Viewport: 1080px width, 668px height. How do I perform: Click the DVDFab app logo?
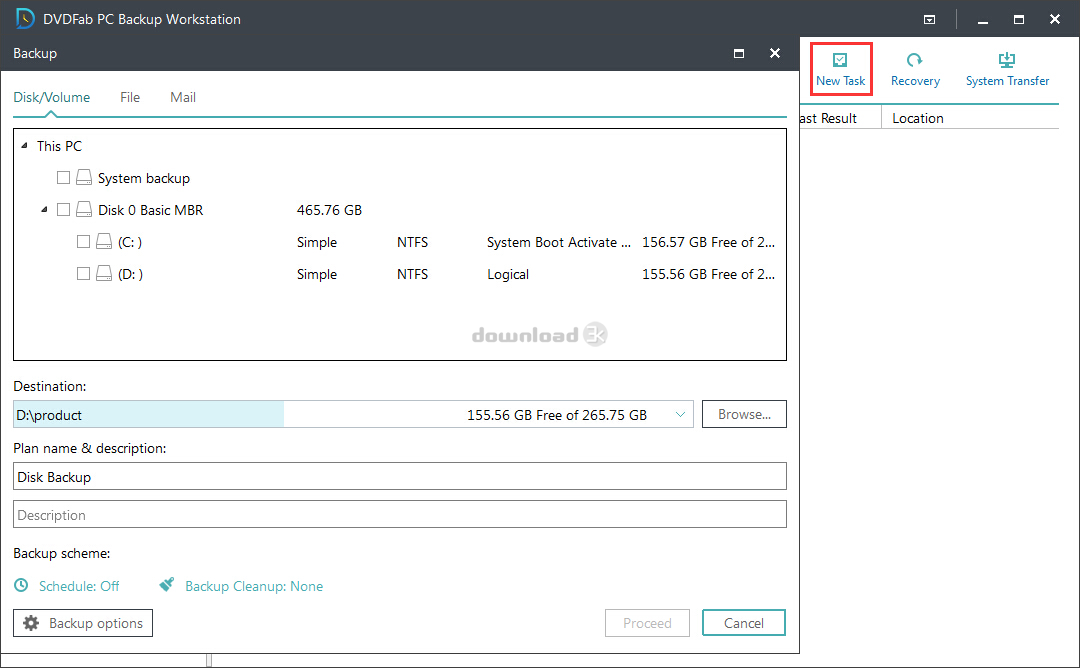tap(26, 19)
